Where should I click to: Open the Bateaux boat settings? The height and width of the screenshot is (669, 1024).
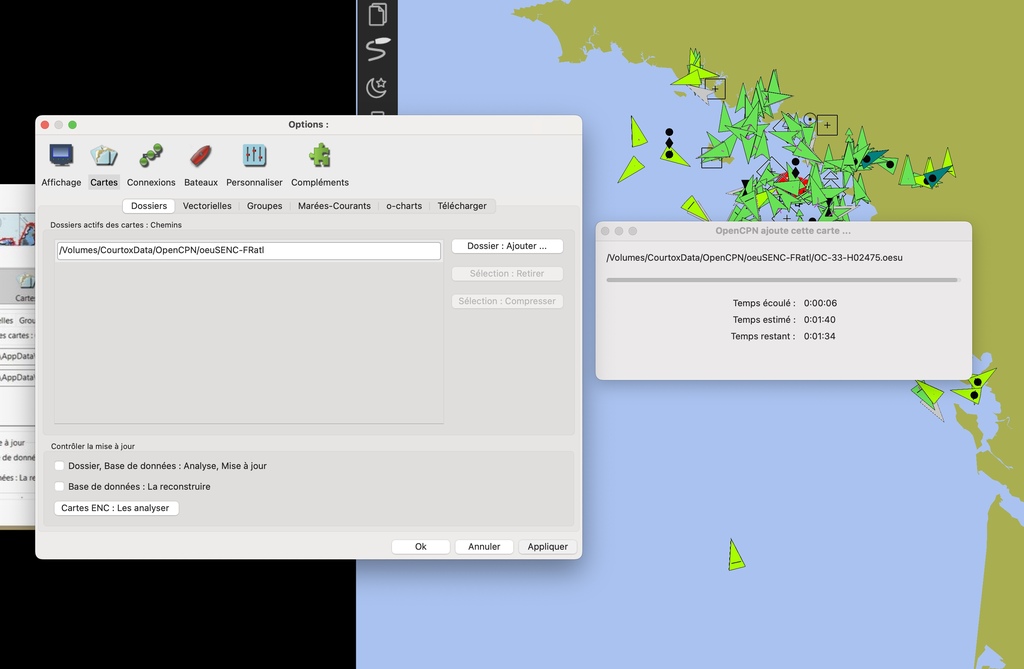[x=200, y=156]
